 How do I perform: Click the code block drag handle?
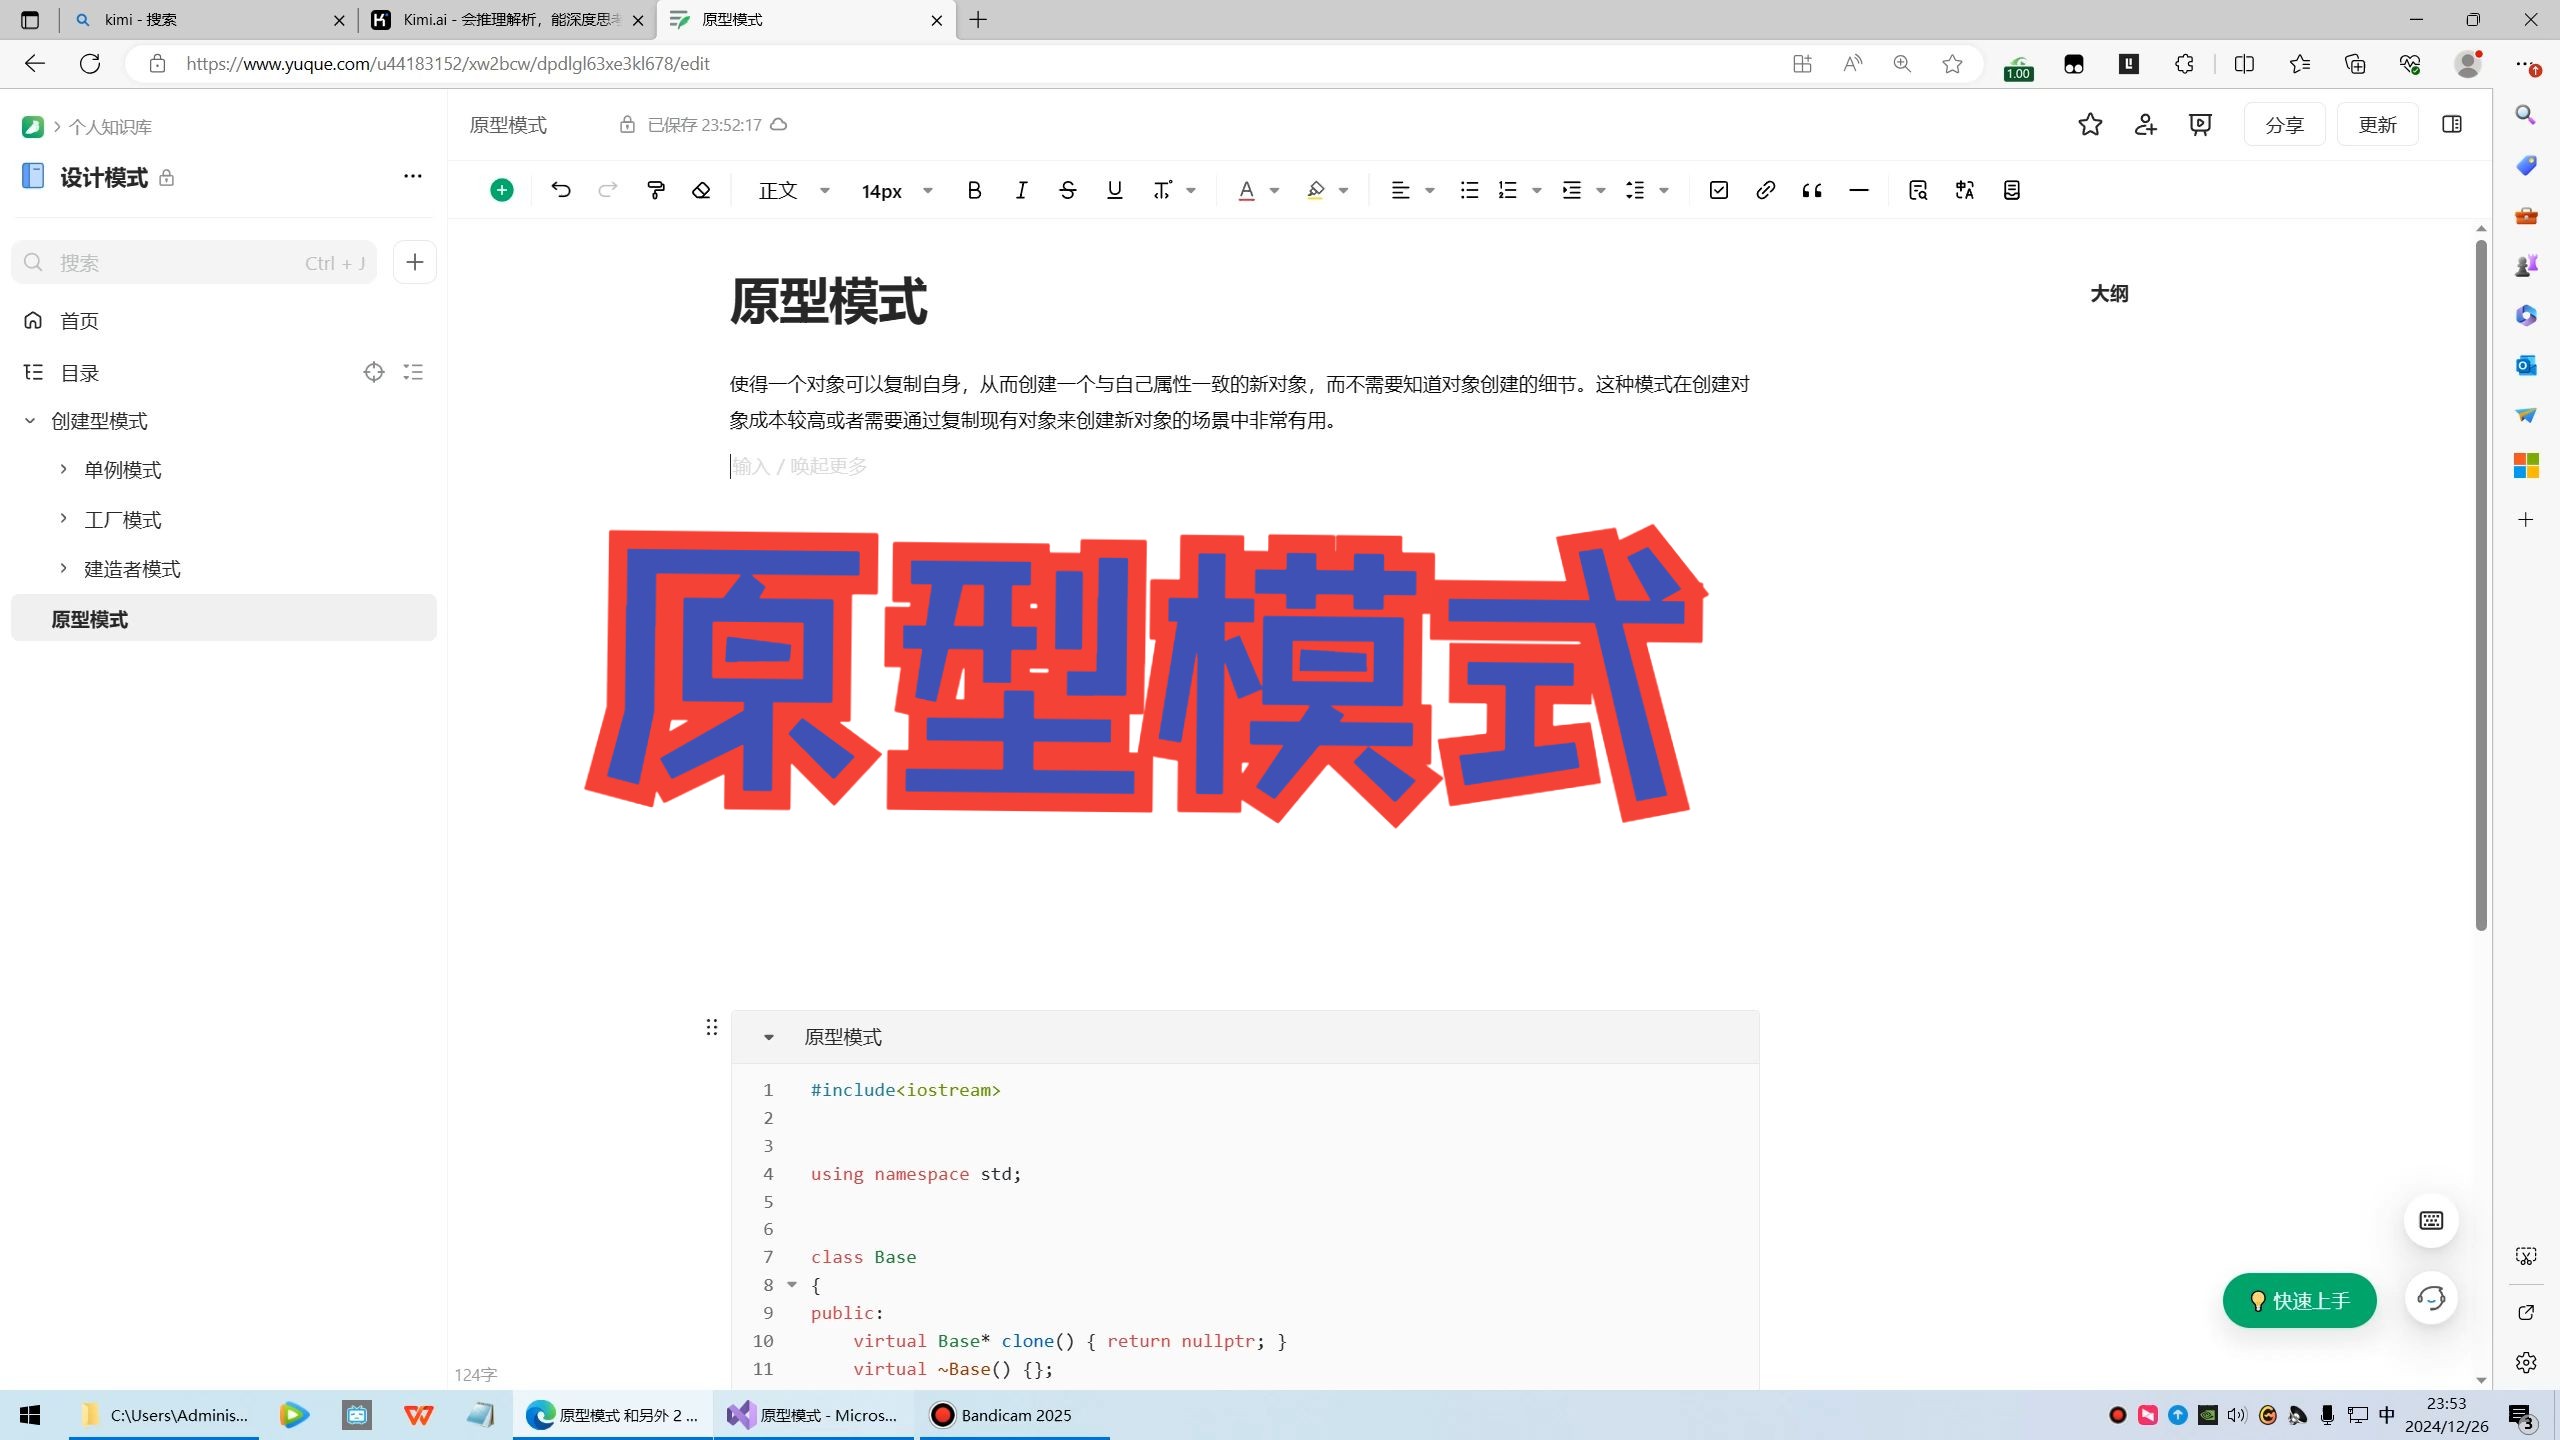coord(712,1027)
